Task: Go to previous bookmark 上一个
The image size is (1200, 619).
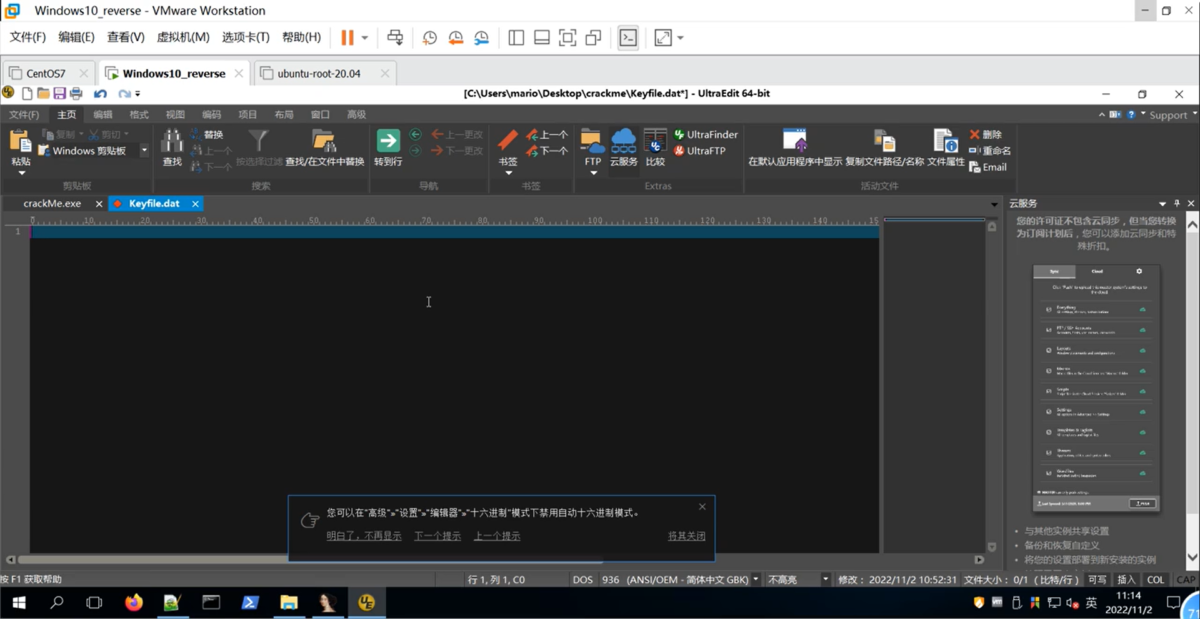Action: click(547, 134)
